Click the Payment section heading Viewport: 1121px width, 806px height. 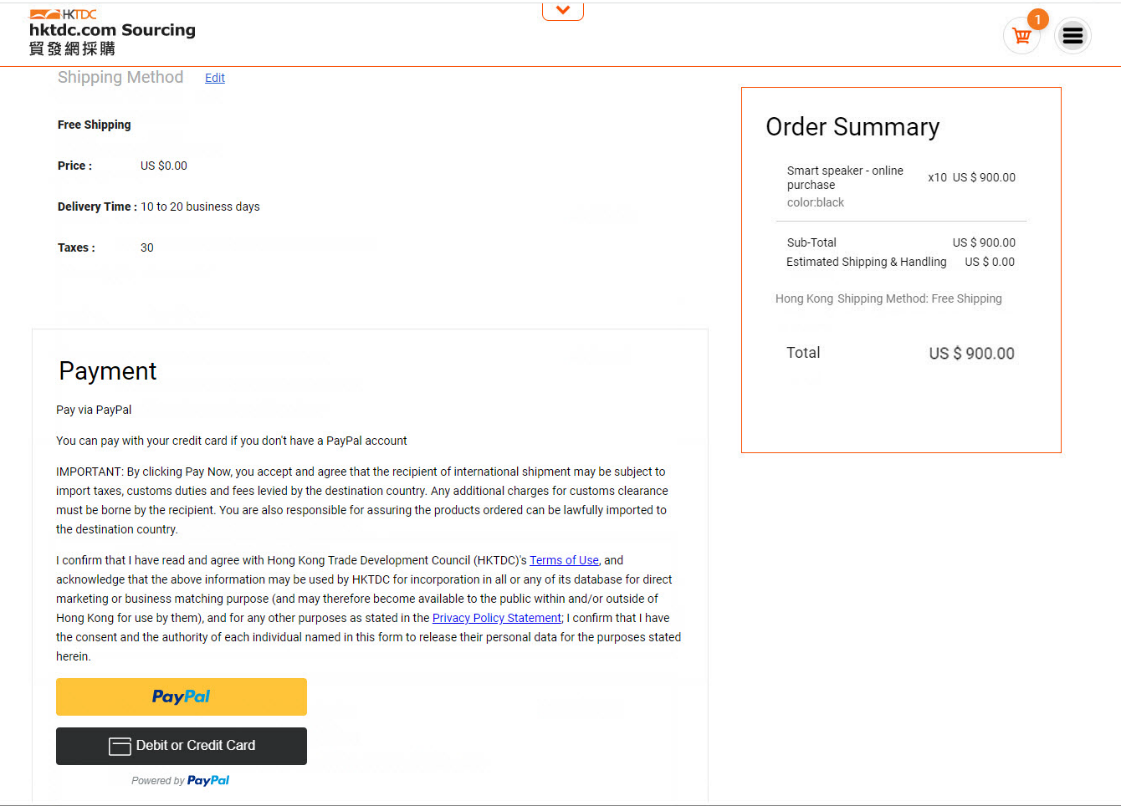click(x=107, y=371)
